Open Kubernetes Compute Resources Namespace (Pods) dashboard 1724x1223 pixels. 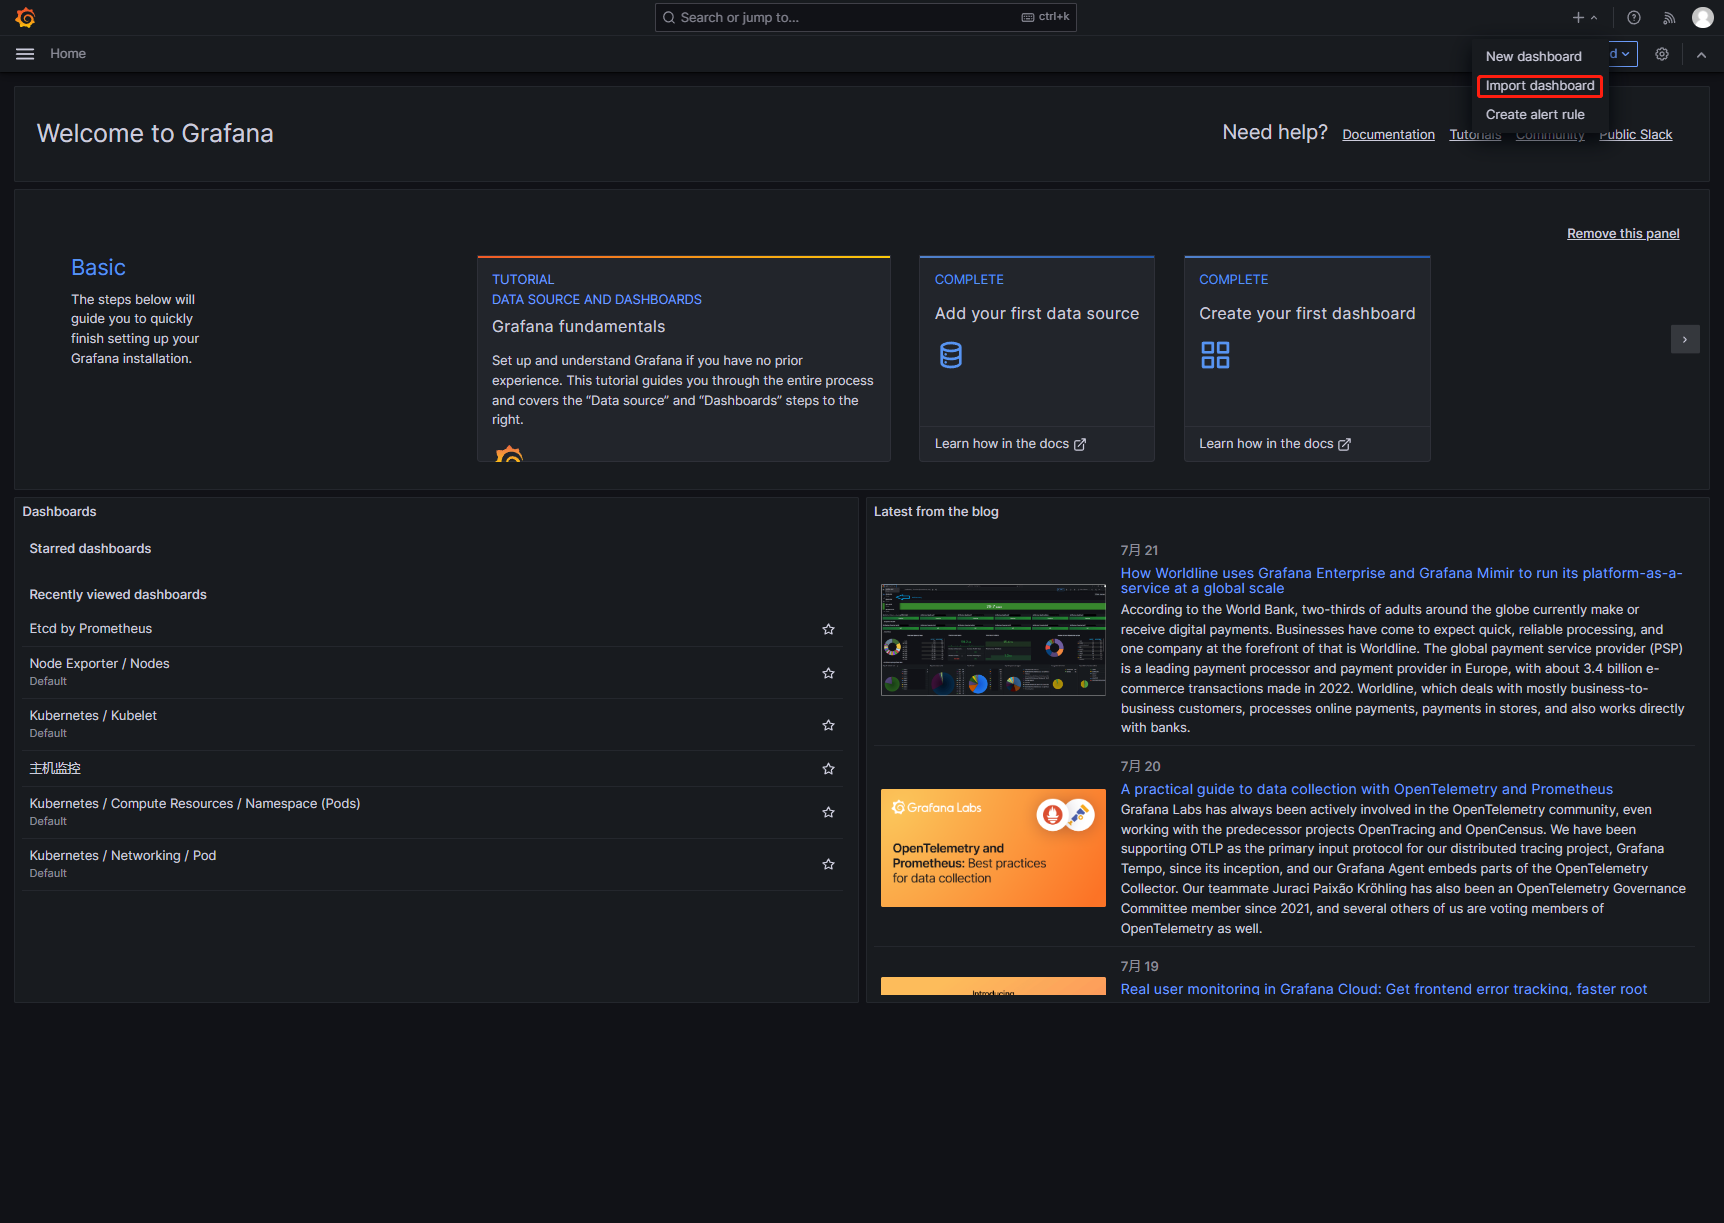coord(195,804)
